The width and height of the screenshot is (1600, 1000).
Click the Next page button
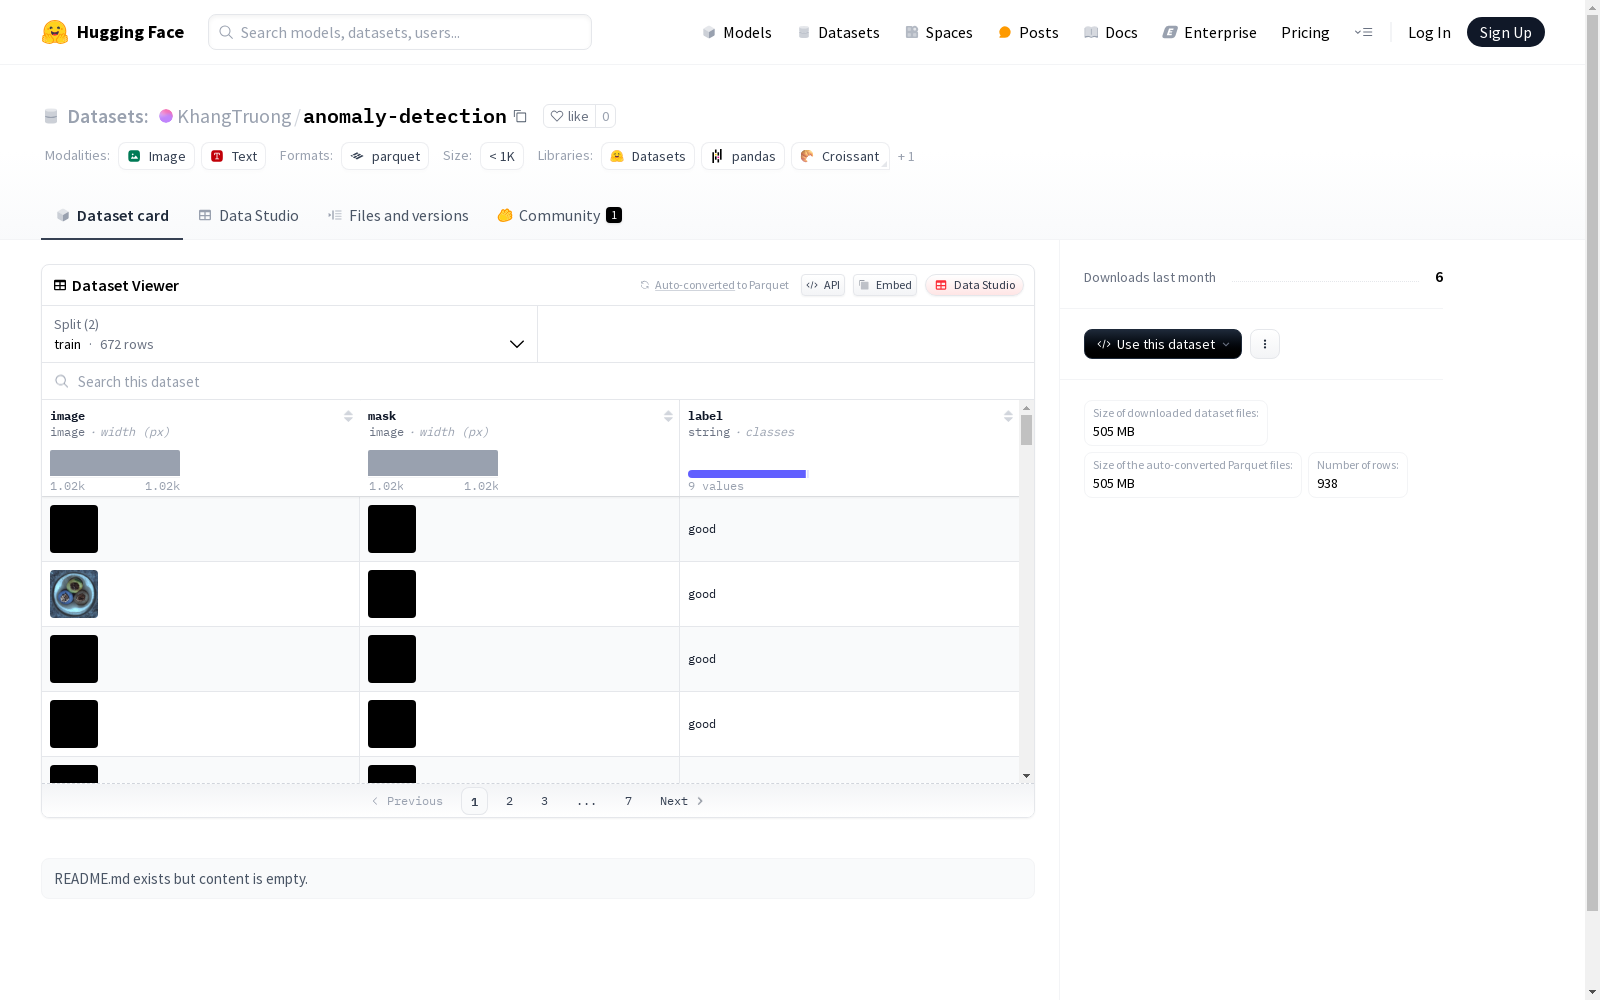pyautogui.click(x=682, y=801)
